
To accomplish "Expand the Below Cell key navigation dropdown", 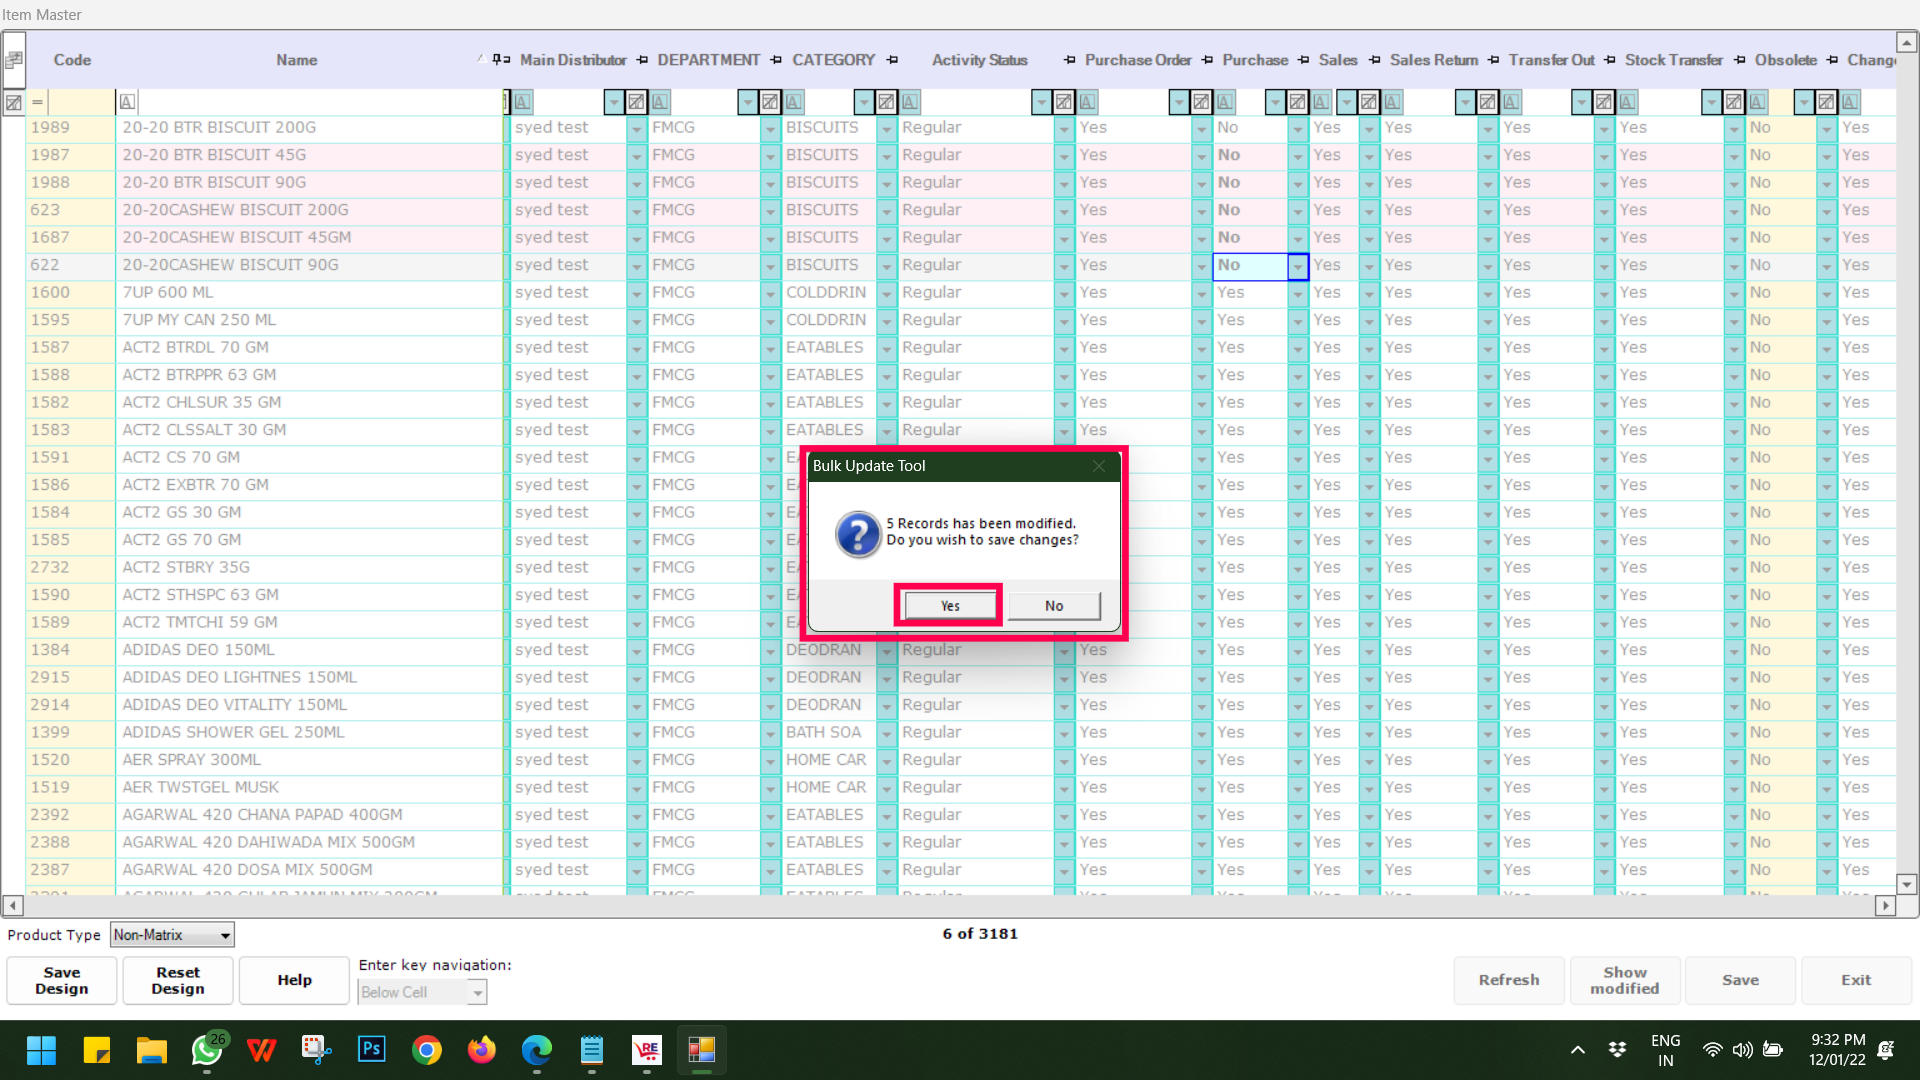I will [477, 992].
